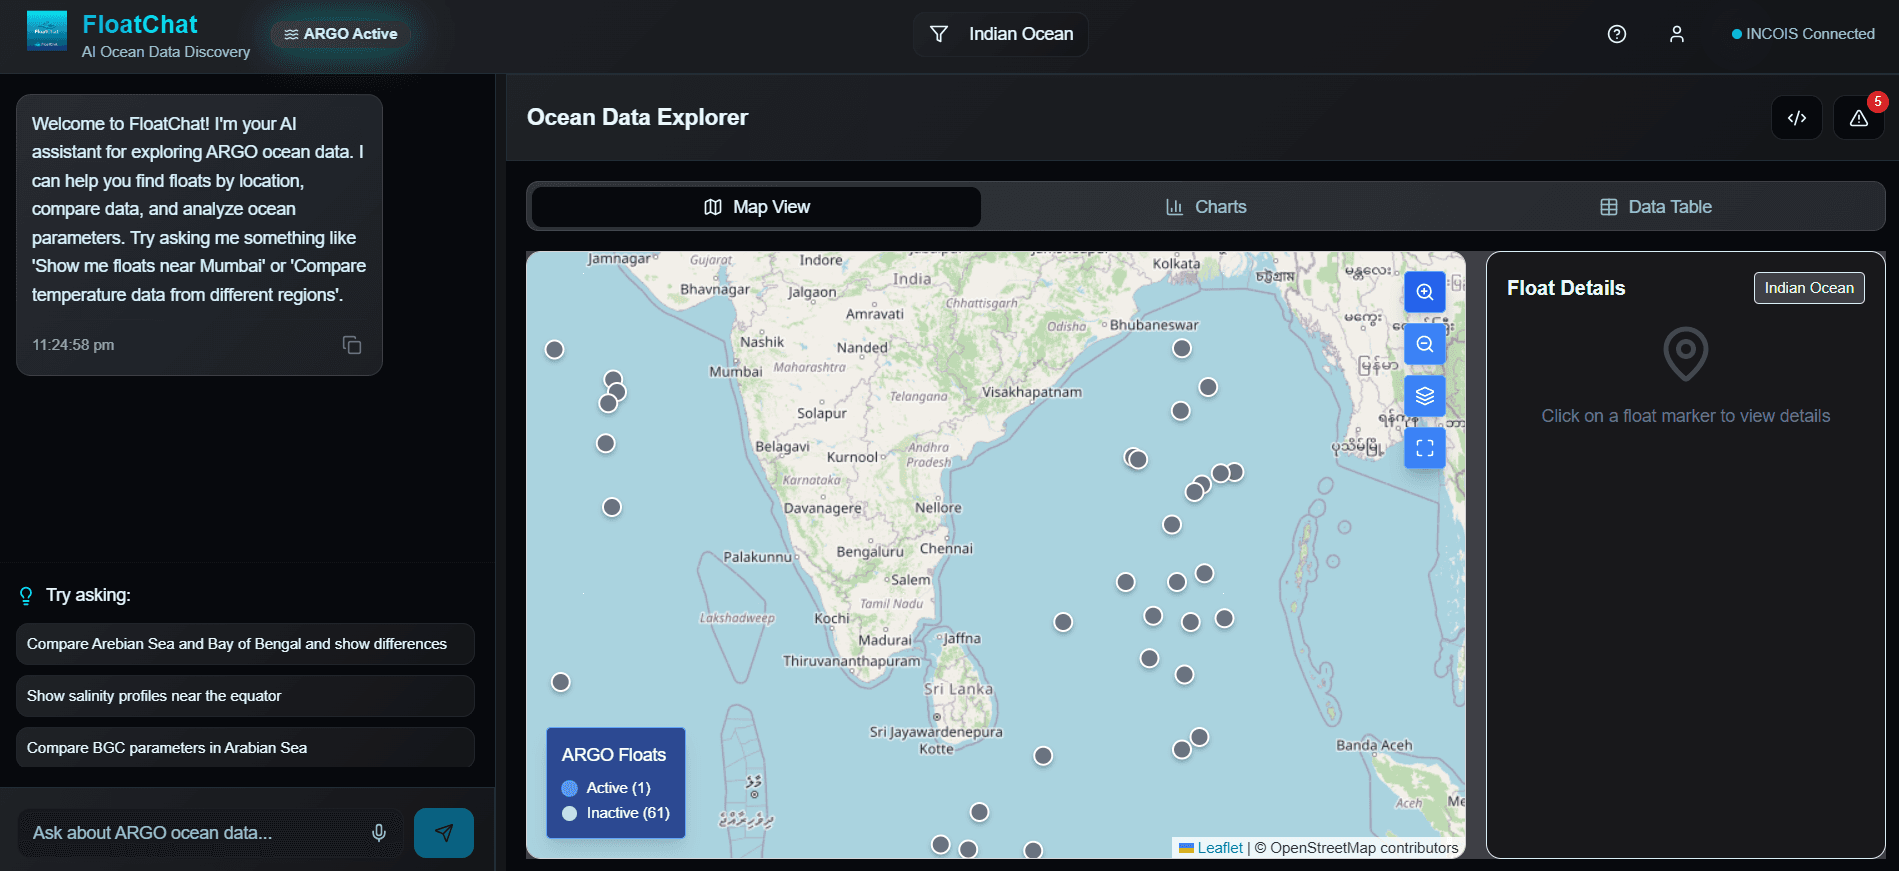Image resolution: width=1899 pixels, height=871 pixels.
Task: Open the map layers control
Action: (x=1424, y=396)
